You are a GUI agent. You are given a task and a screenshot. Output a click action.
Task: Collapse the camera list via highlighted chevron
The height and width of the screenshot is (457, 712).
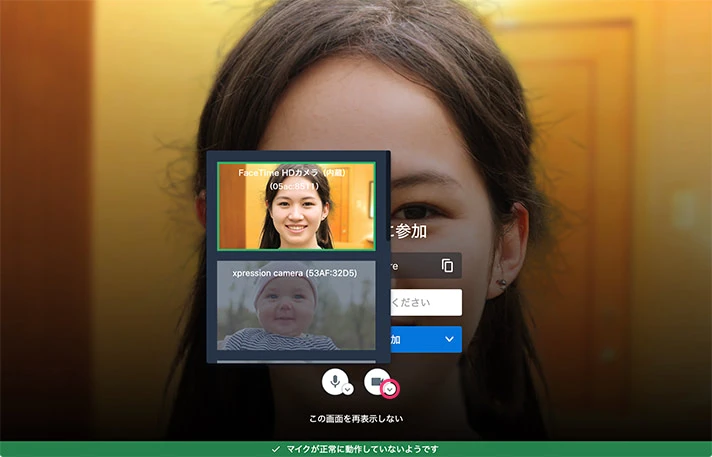click(391, 389)
